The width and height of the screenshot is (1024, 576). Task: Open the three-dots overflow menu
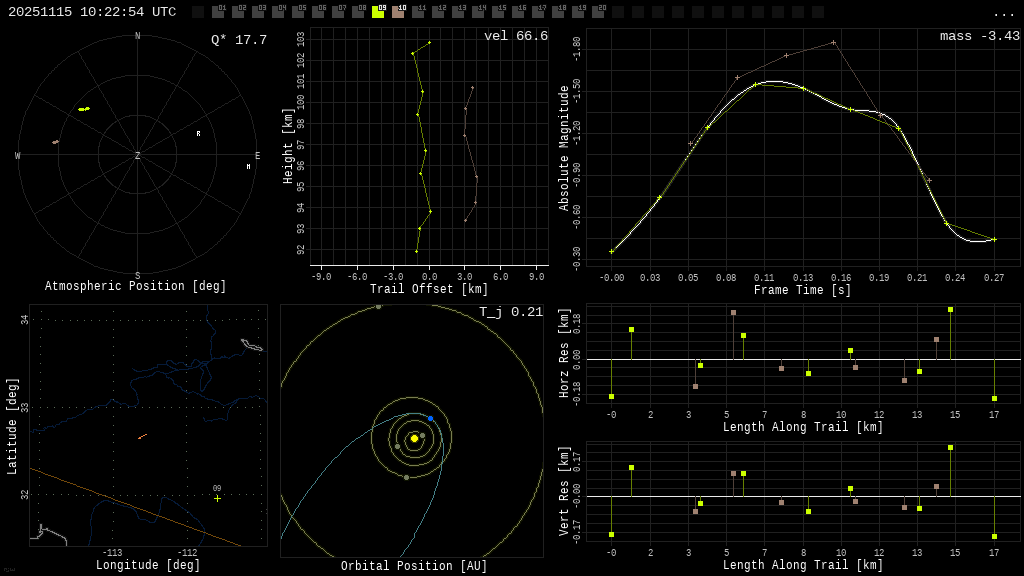coord(1003,14)
